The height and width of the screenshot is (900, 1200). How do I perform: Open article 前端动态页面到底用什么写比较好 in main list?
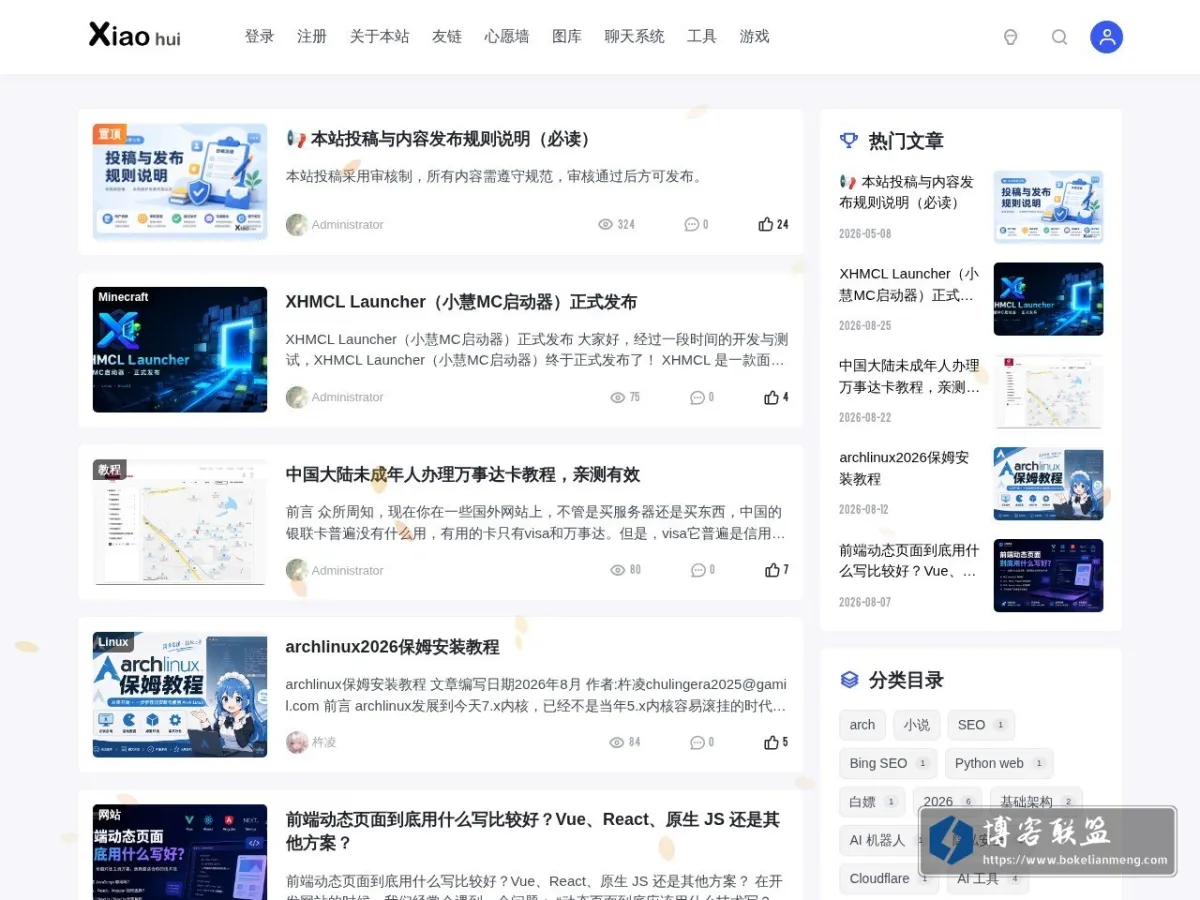pyautogui.click(x=532, y=831)
